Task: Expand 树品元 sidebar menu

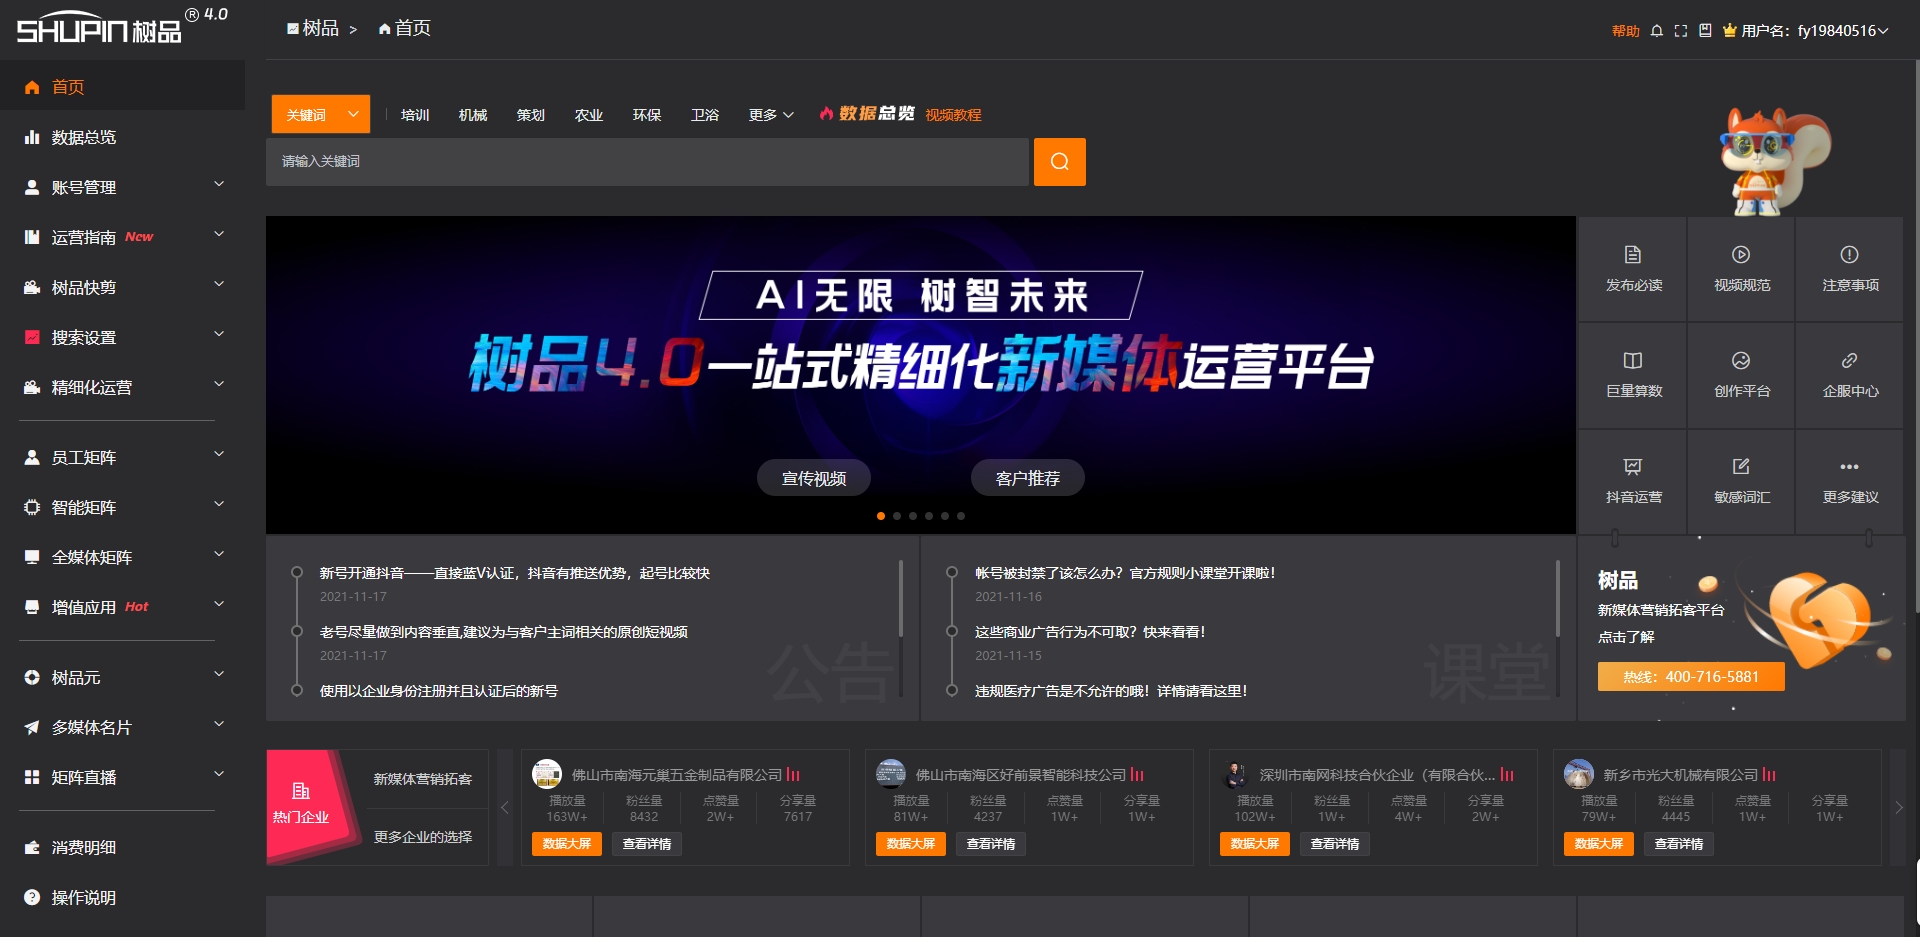Action: point(219,675)
